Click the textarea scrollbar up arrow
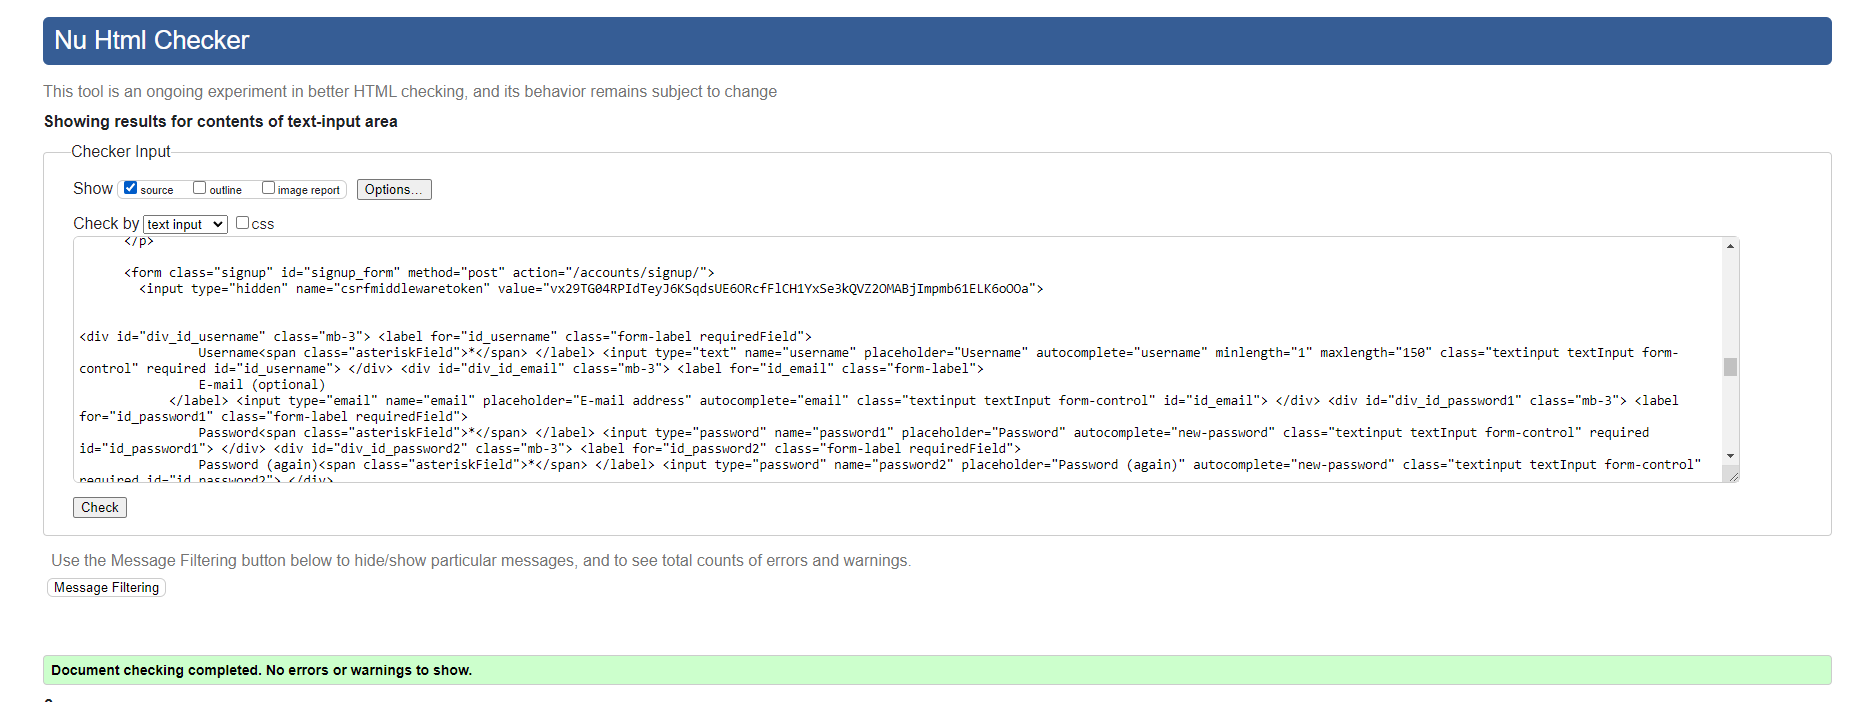The width and height of the screenshot is (1868, 702). (1730, 246)
